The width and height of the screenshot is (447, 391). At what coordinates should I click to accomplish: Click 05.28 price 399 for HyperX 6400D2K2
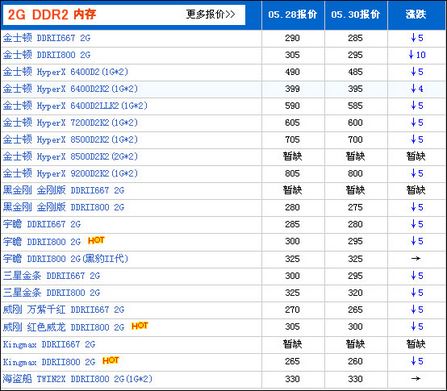pos(292,89)
